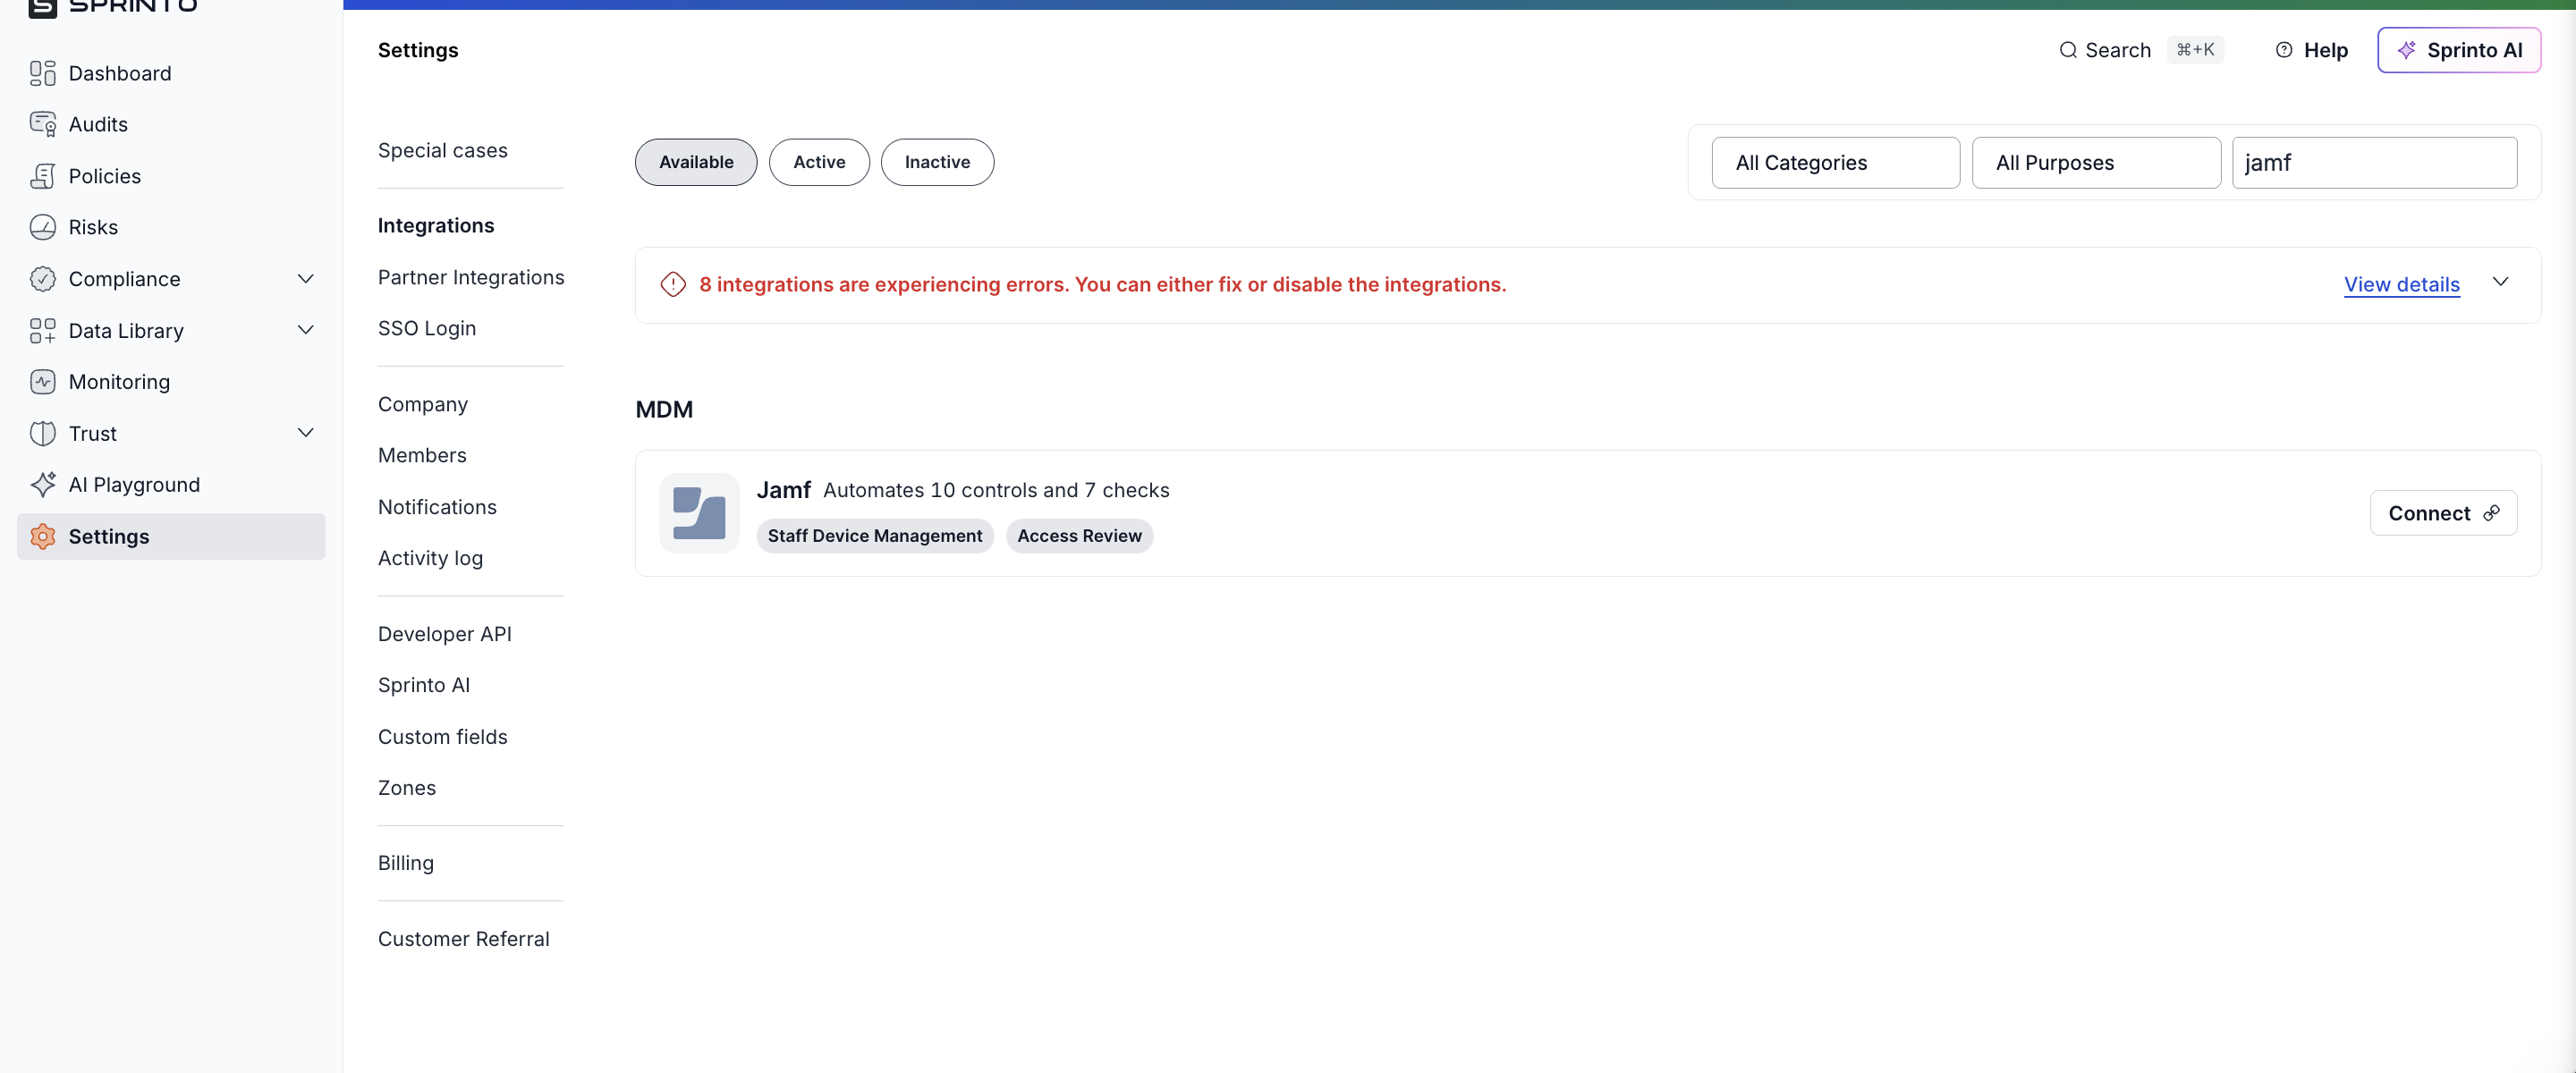The height and width of the screenshot is (1073, 2576).
Task: Select the Available filter pill
Action: [695, 162]
